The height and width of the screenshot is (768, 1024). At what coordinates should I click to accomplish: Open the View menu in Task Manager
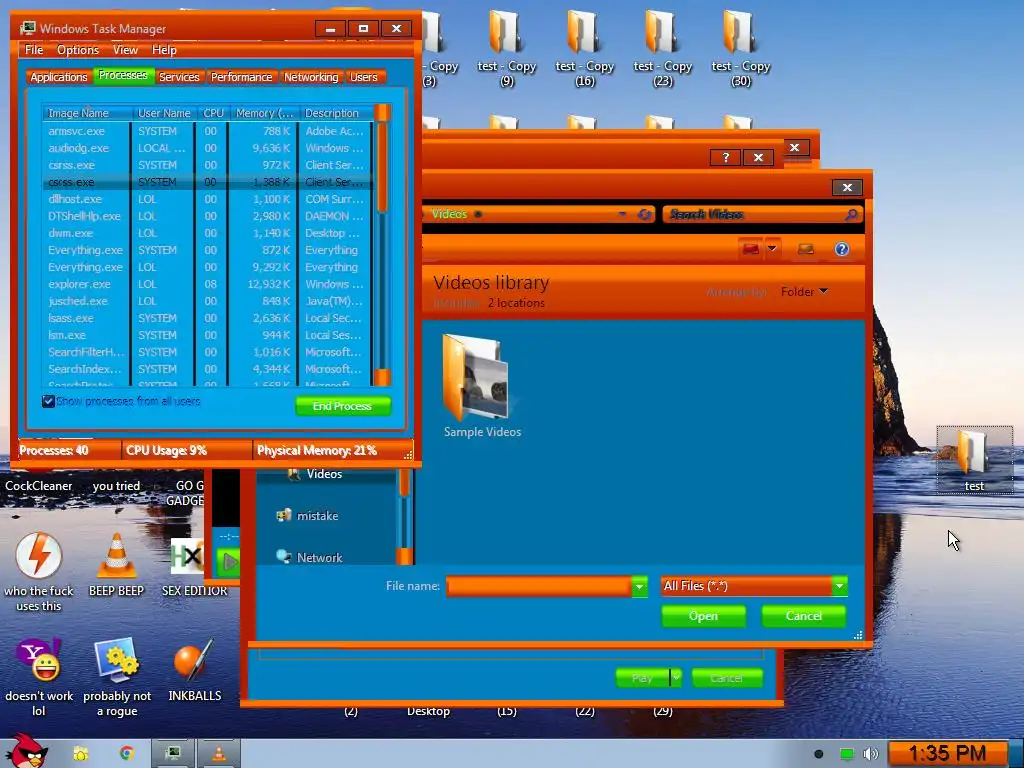tap(125, 50)
